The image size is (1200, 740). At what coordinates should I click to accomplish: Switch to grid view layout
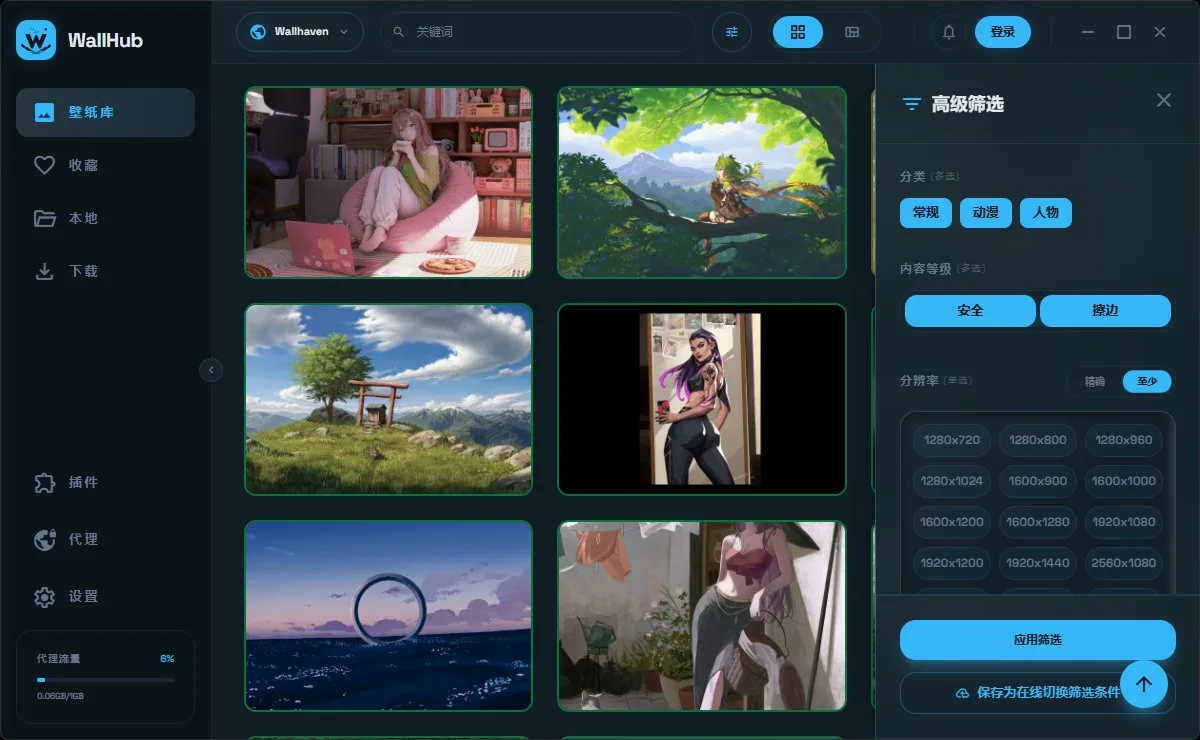pyautogui.click(x=798, y=32)
